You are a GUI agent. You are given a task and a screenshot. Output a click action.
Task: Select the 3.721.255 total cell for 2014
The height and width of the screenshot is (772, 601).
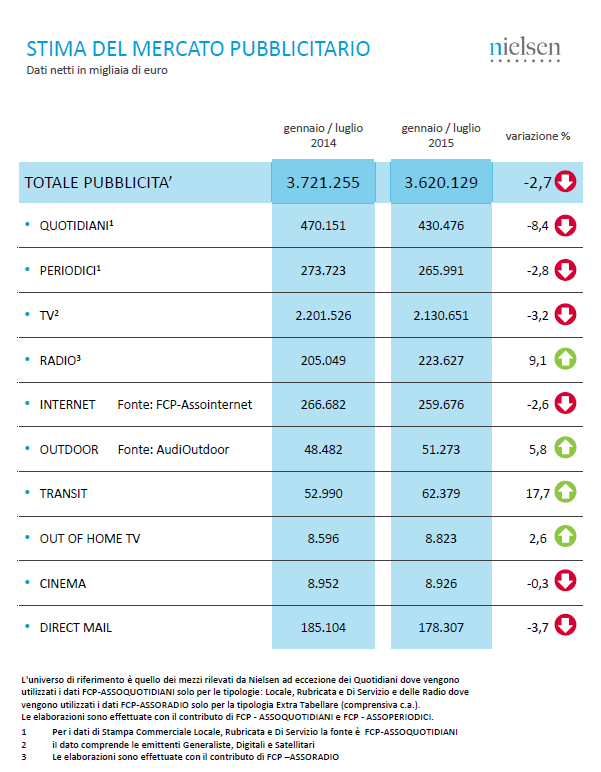(x=323, y=183)
